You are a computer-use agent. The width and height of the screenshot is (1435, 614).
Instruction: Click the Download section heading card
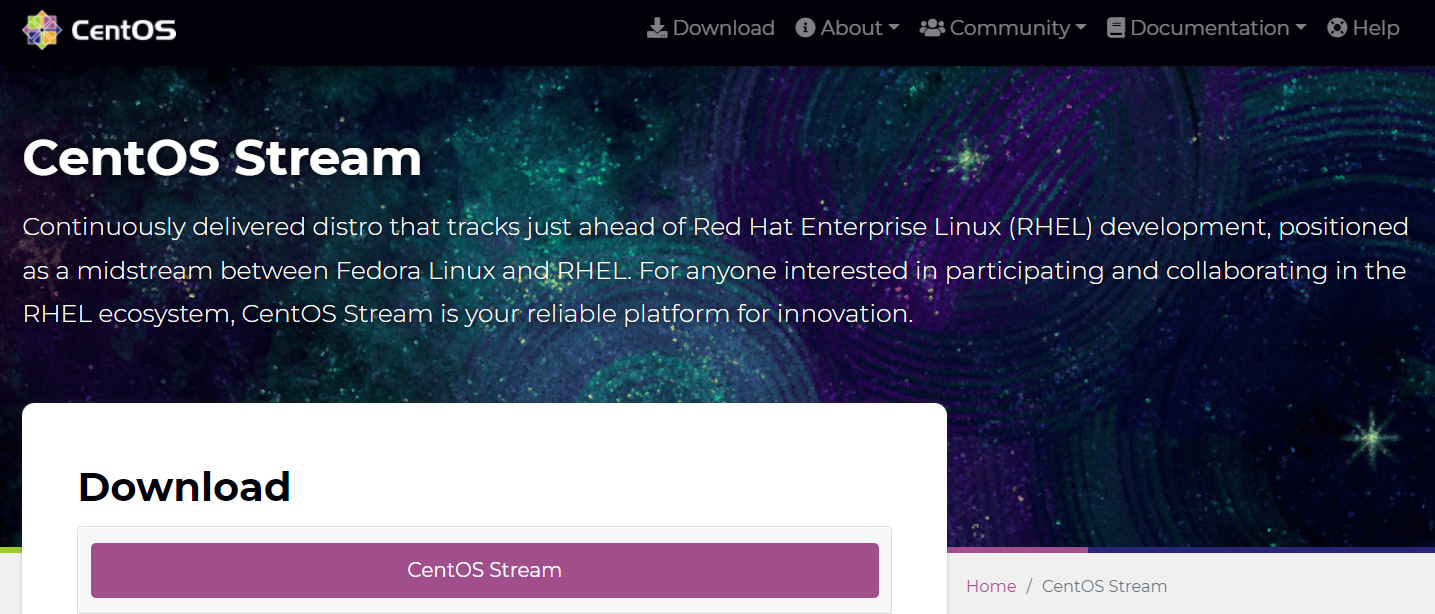click(x=184, y=487)
